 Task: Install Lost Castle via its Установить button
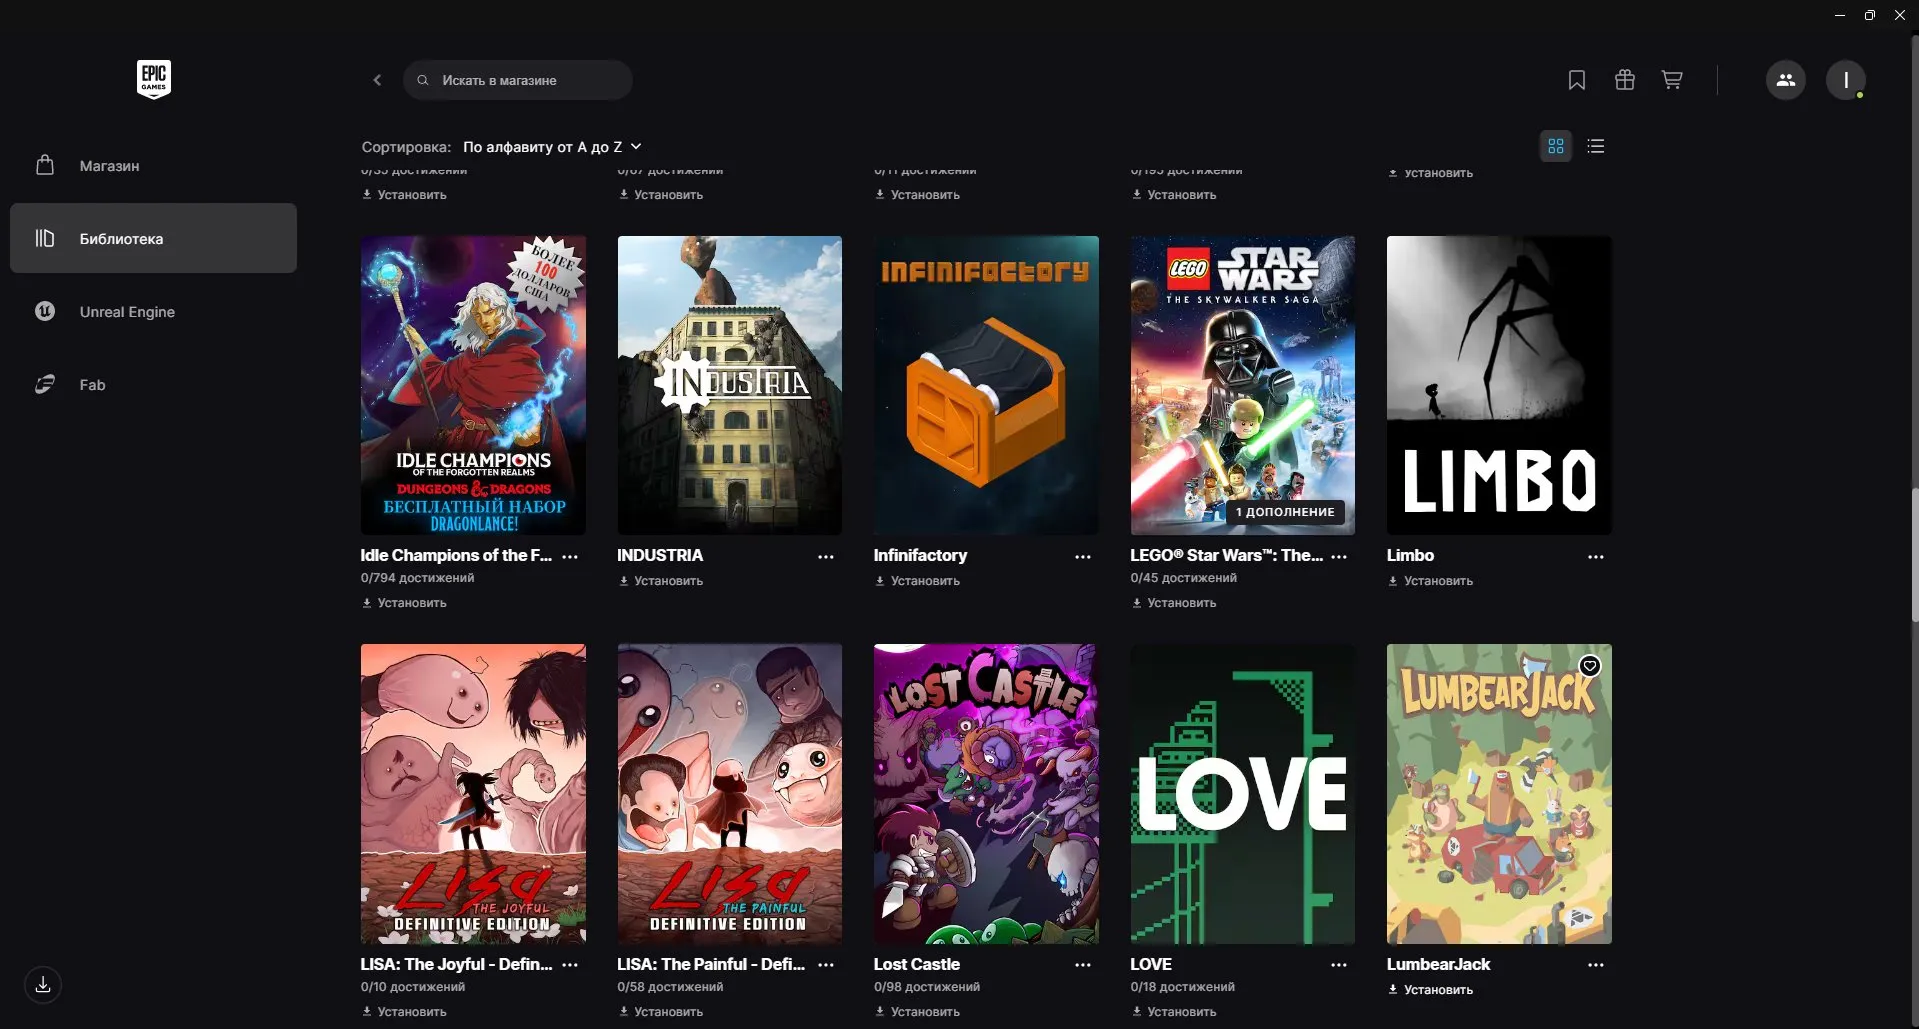(x=917, y=1012)
